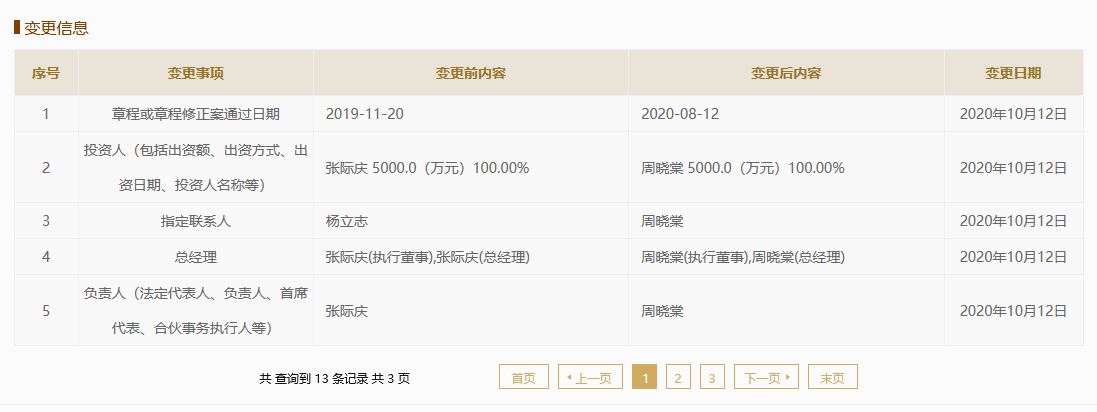1097x412 pixels.
Task: Click serial number 4 cell
Action: point(46,257)
